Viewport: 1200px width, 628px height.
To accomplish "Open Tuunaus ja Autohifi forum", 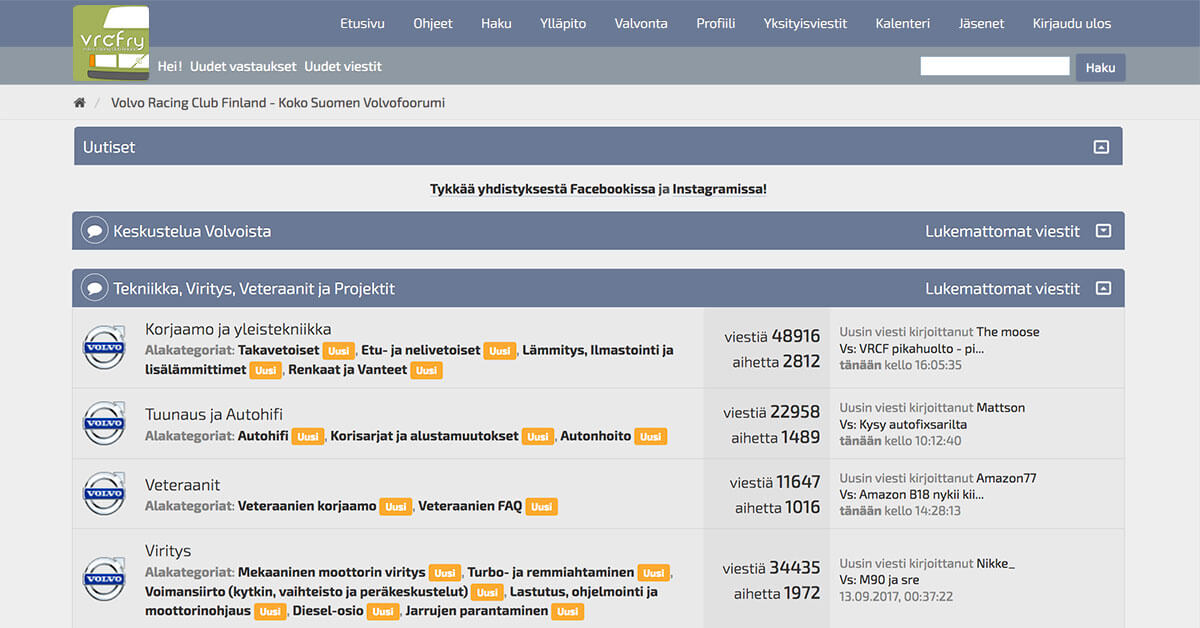I will pos(214,414).
